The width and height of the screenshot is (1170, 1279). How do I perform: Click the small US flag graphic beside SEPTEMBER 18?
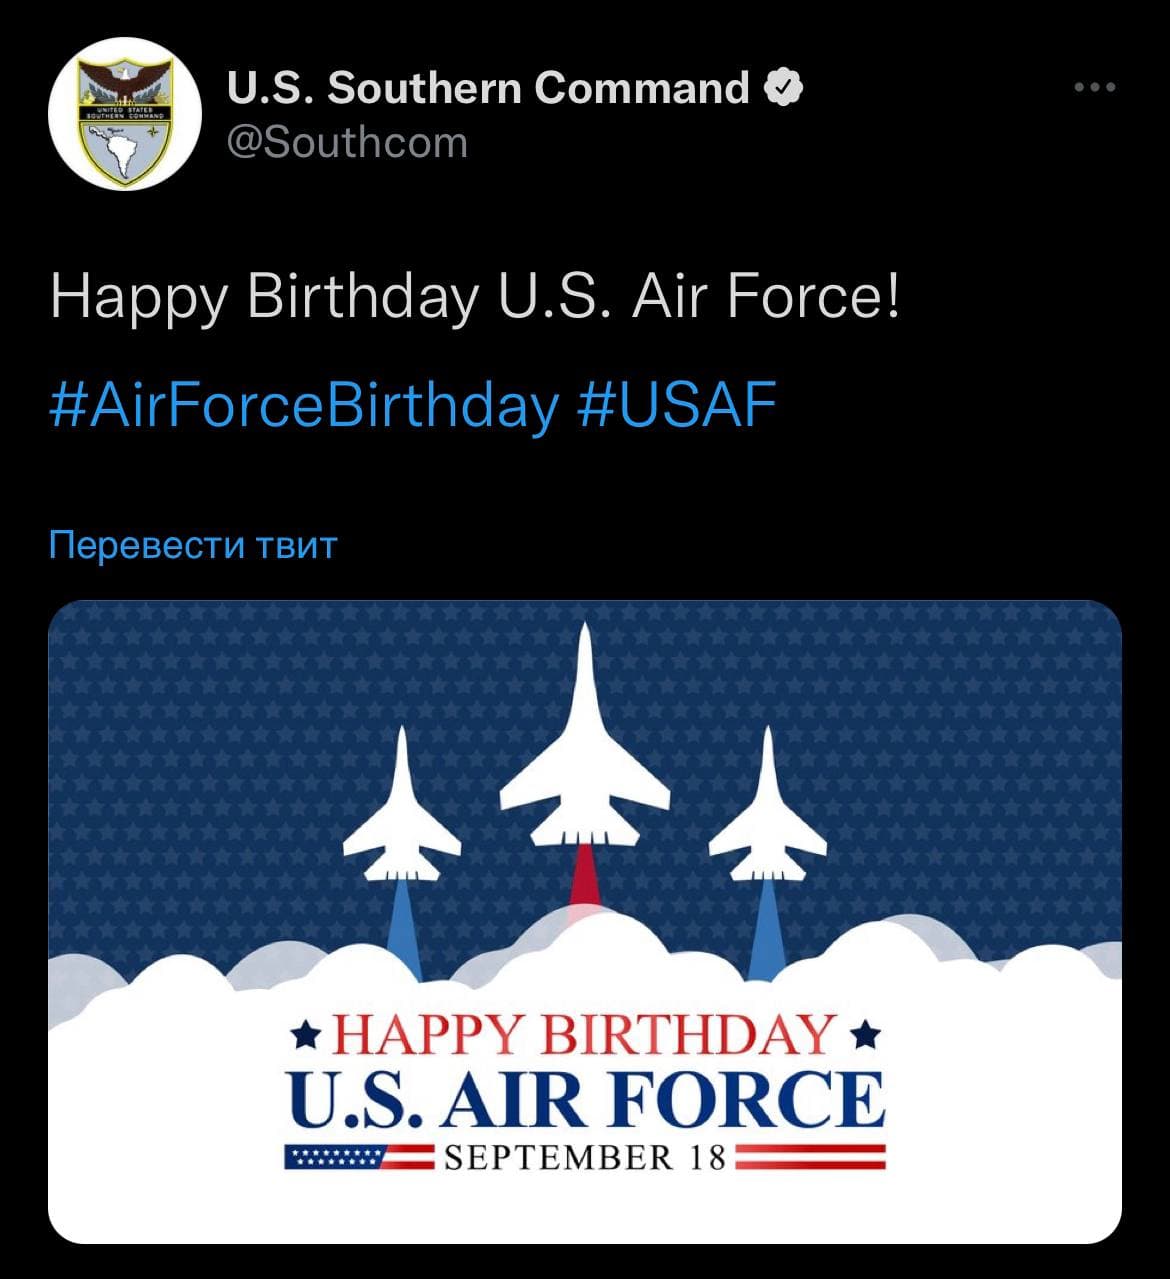click(332, 1157)
